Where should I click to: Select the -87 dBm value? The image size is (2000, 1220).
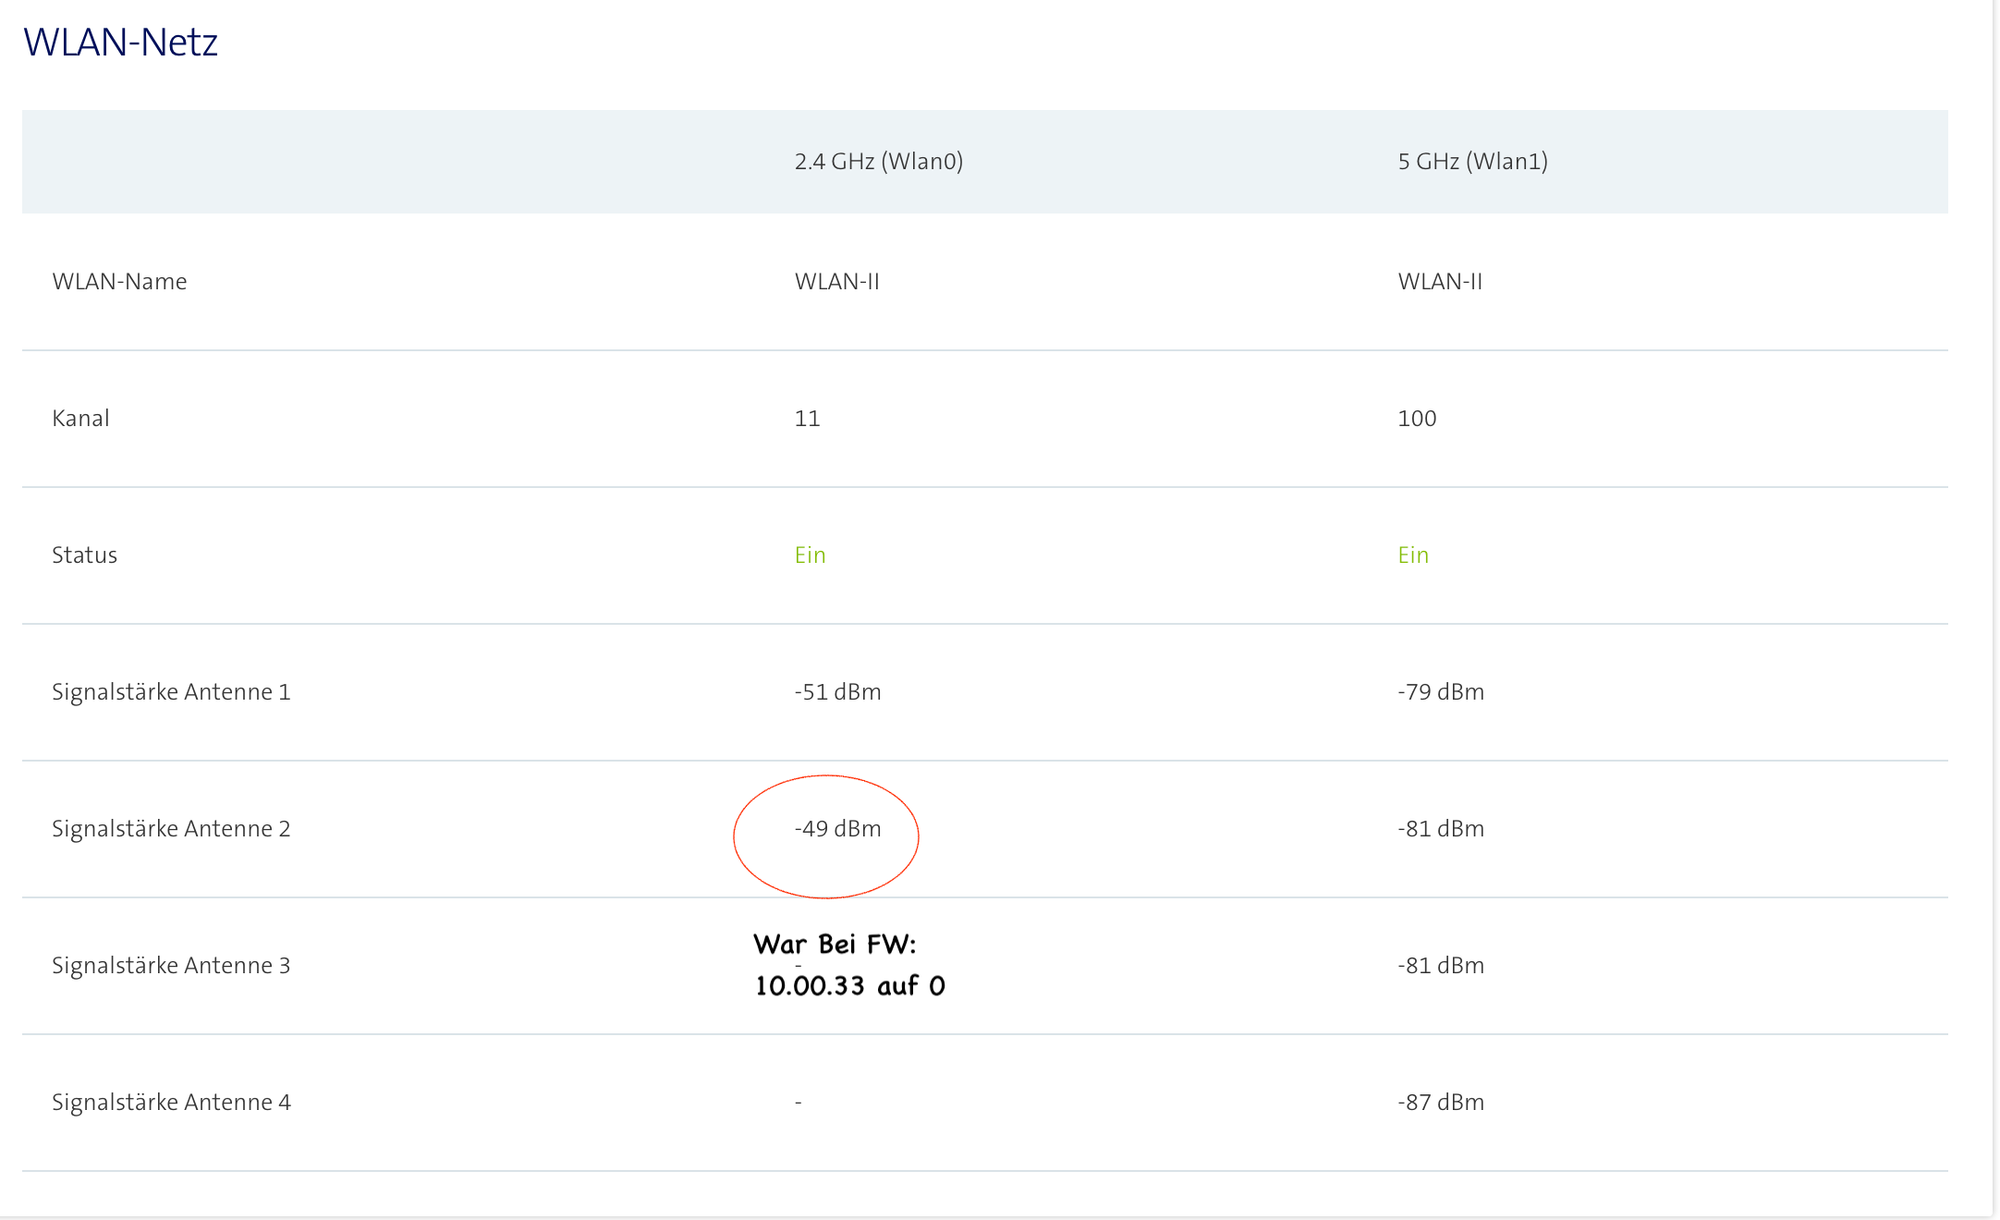pyautogui.click(x=1441, y=1102)
